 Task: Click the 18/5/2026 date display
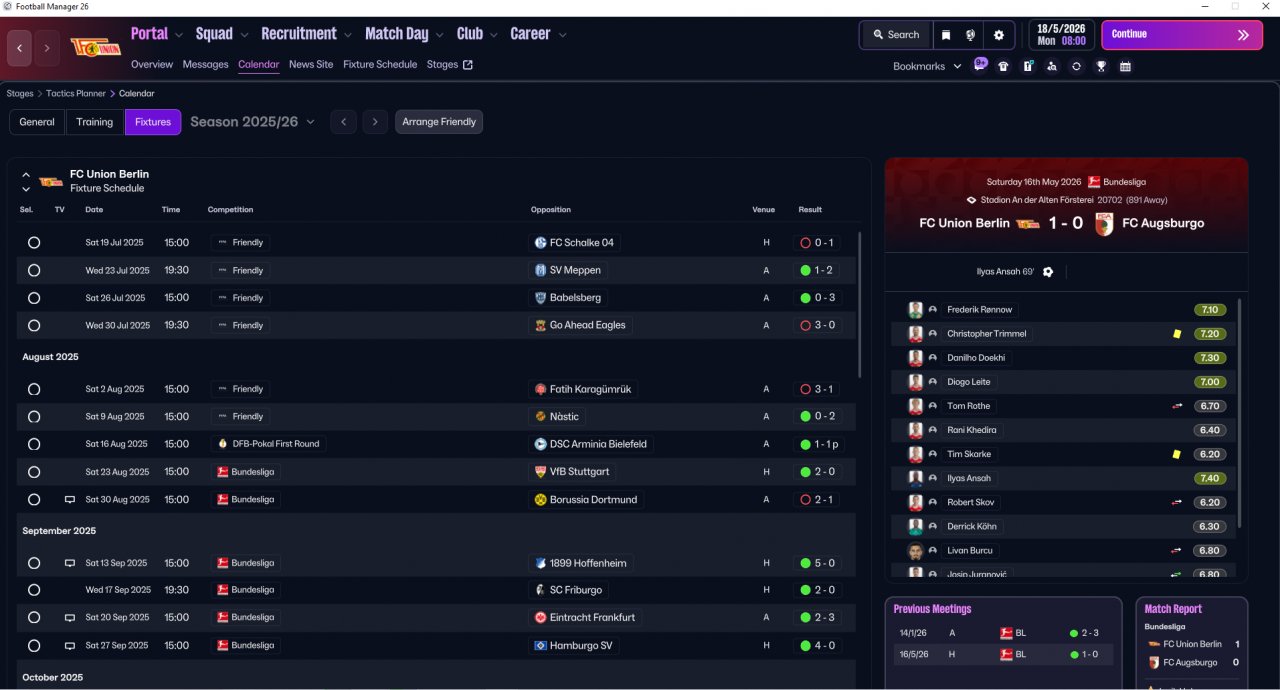pos(1061,35)
